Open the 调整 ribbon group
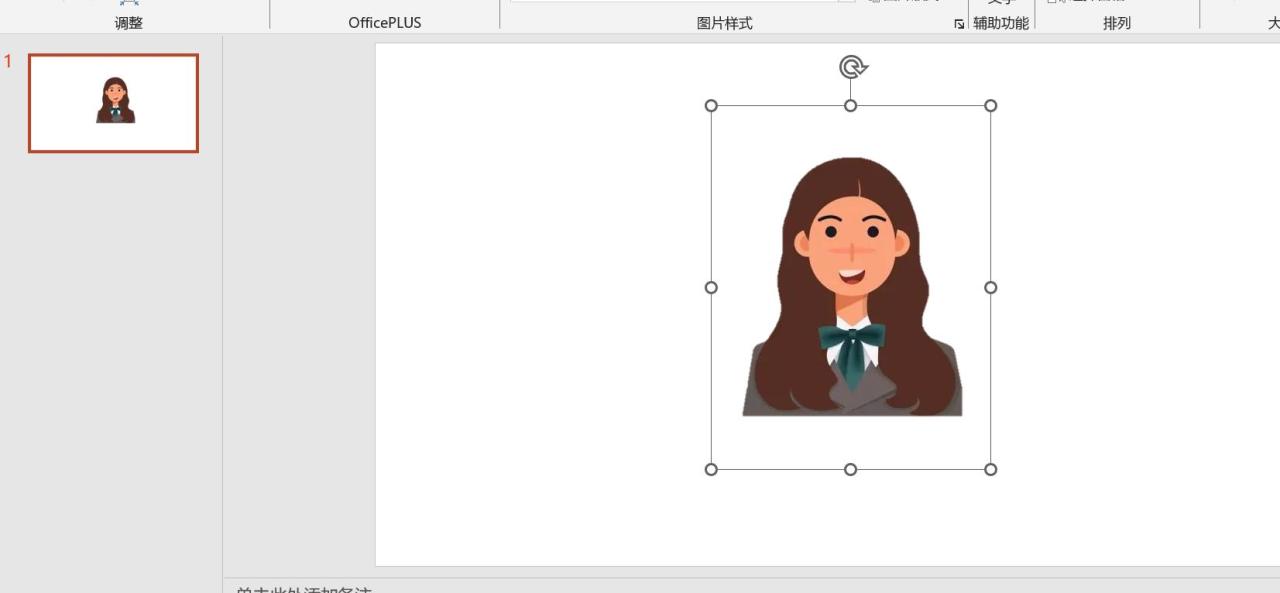 [128, 21]
